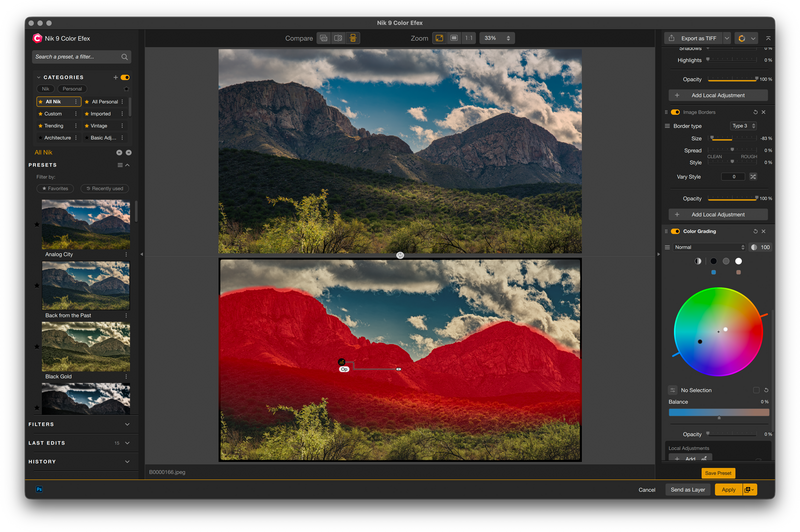800x532 pixels.
Task: Choose the All Personal category
Action: 105,102
